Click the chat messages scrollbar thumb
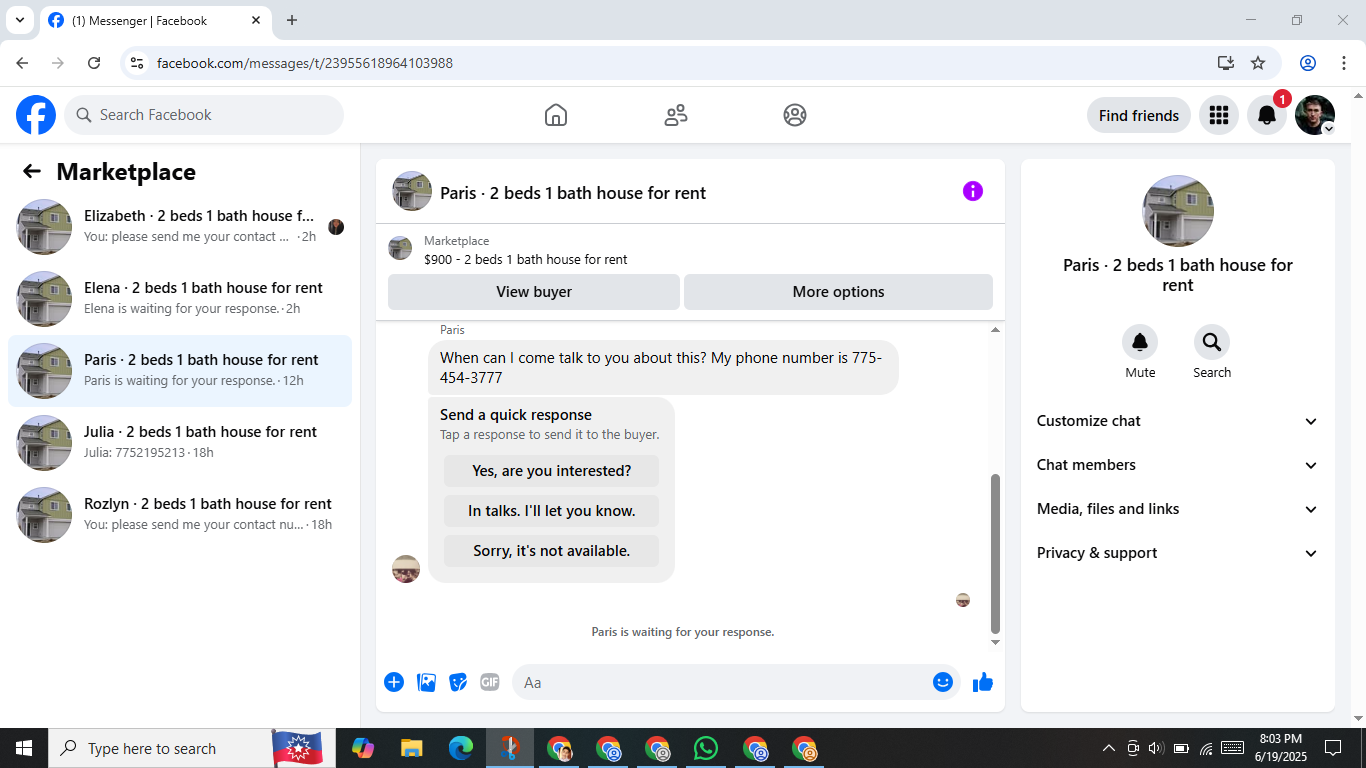 point(995,554)
